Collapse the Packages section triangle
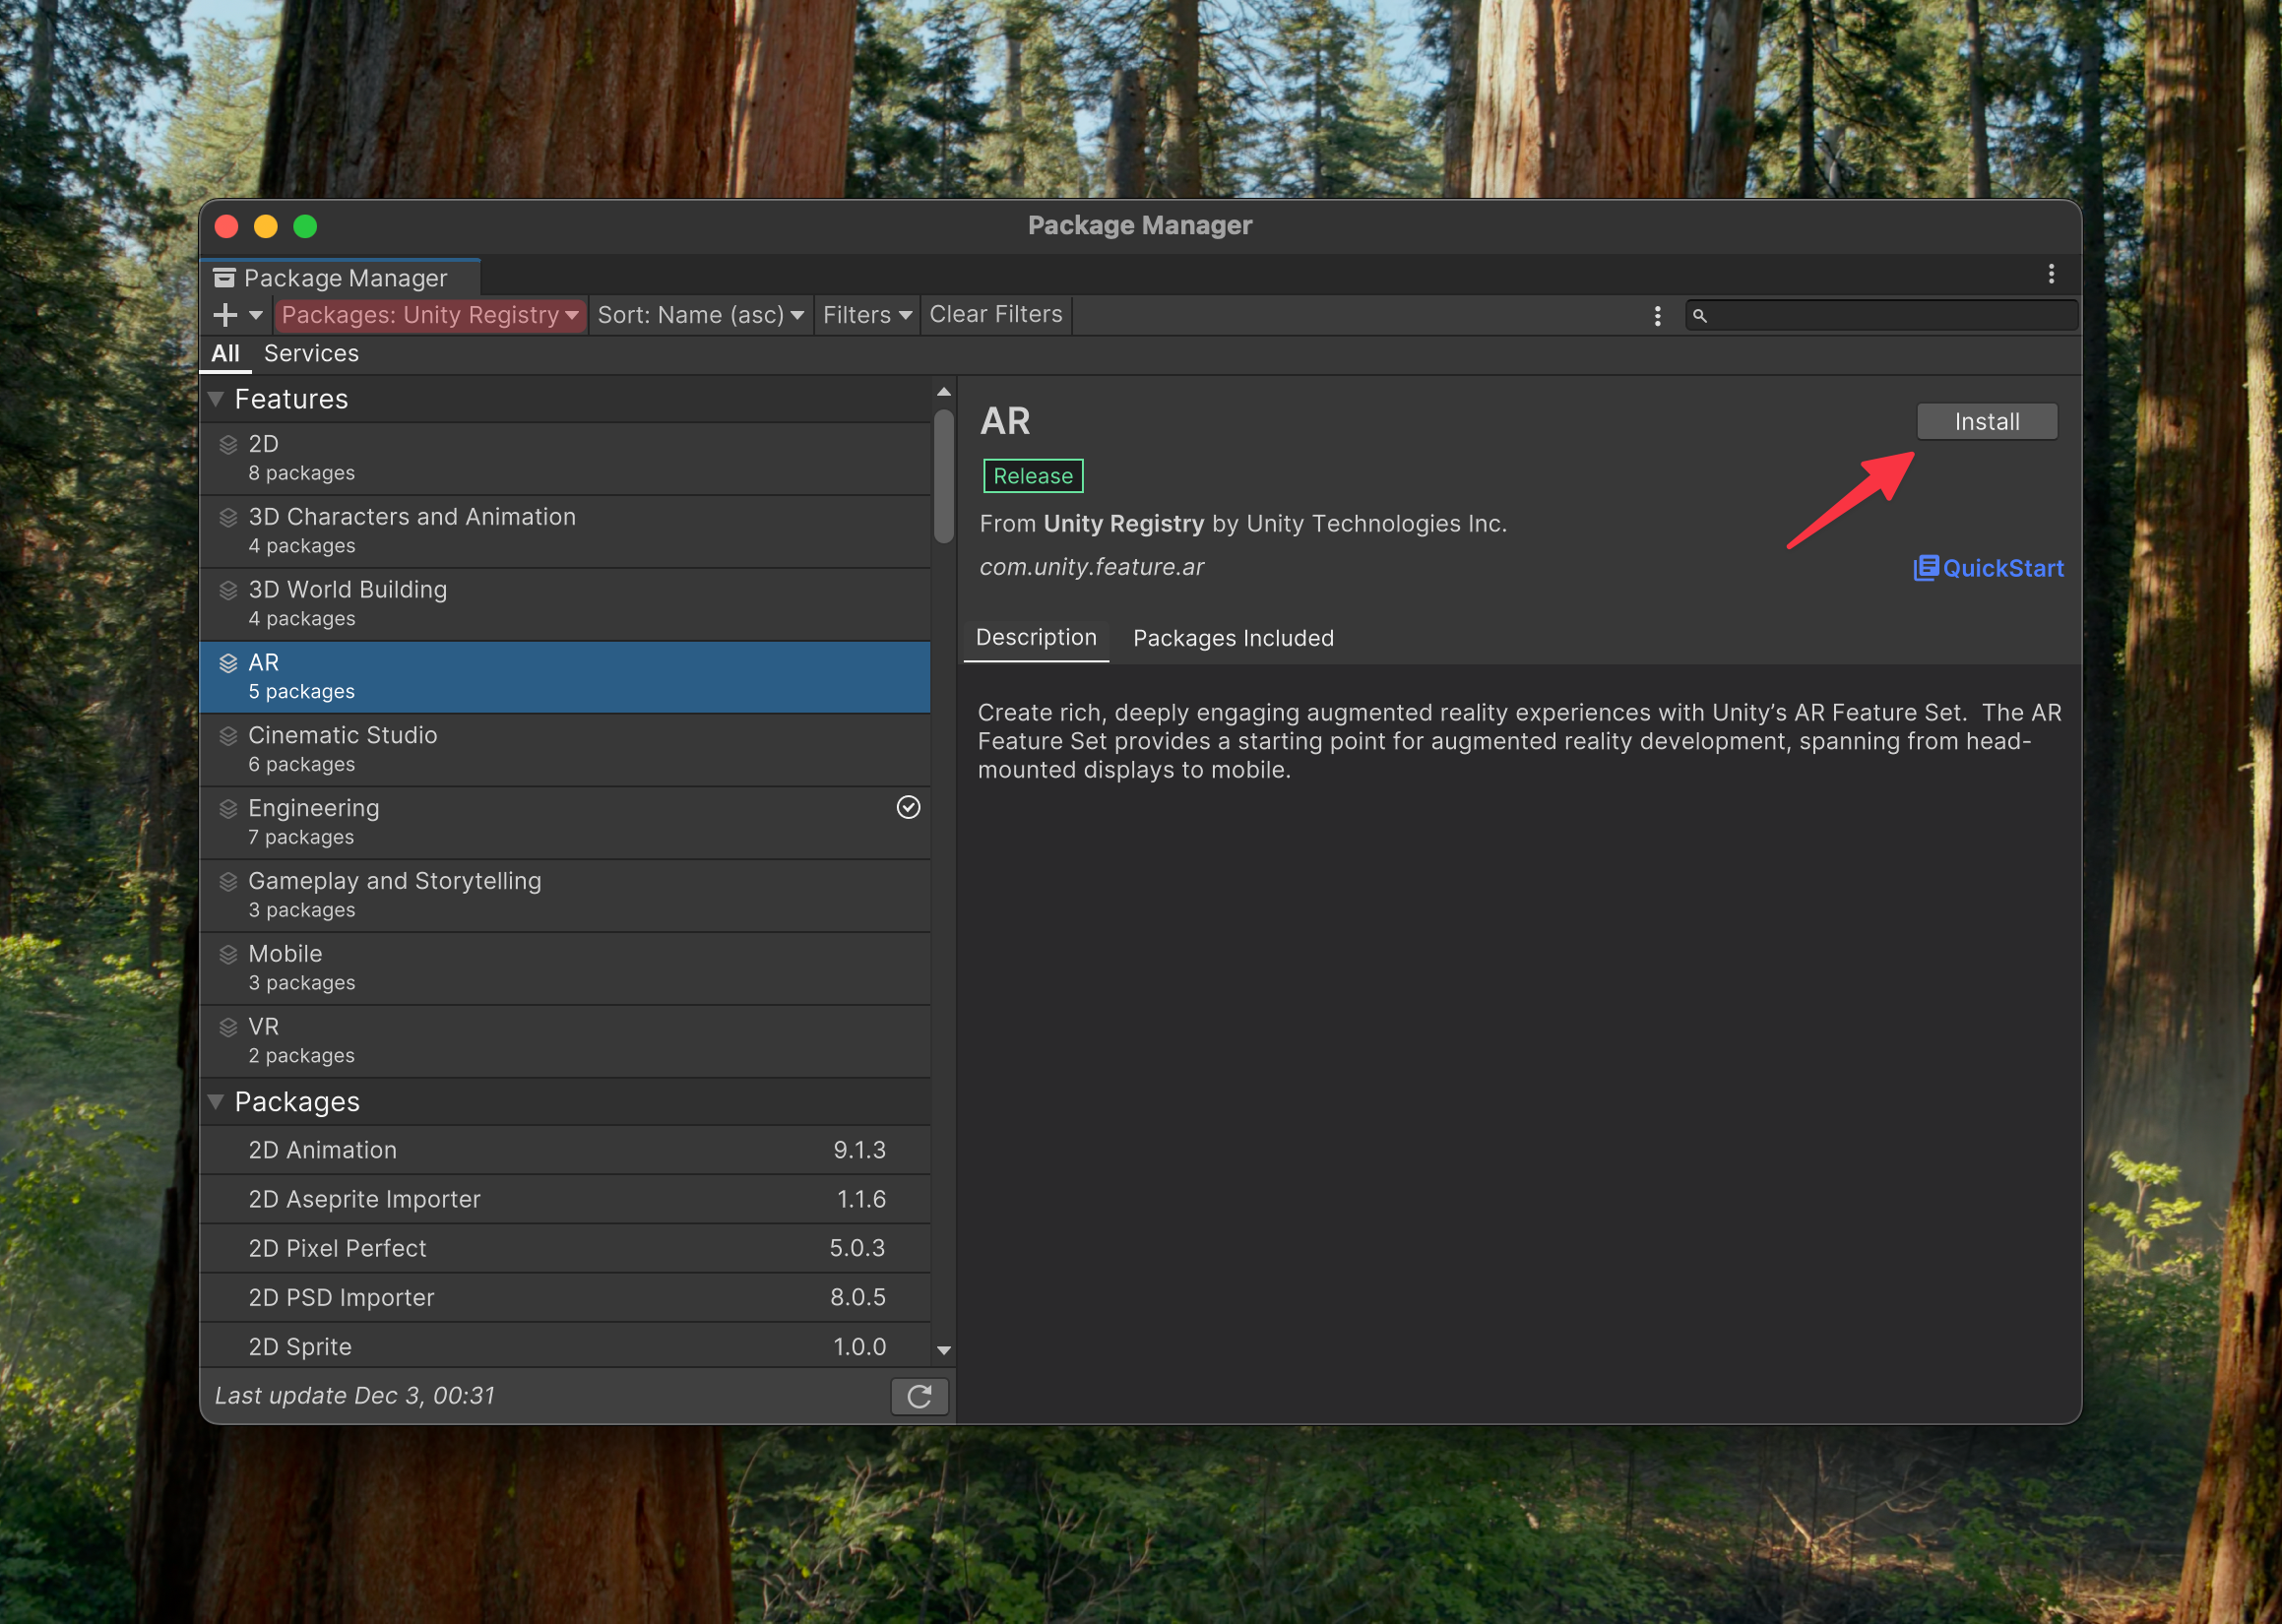 pos(216,1101)
